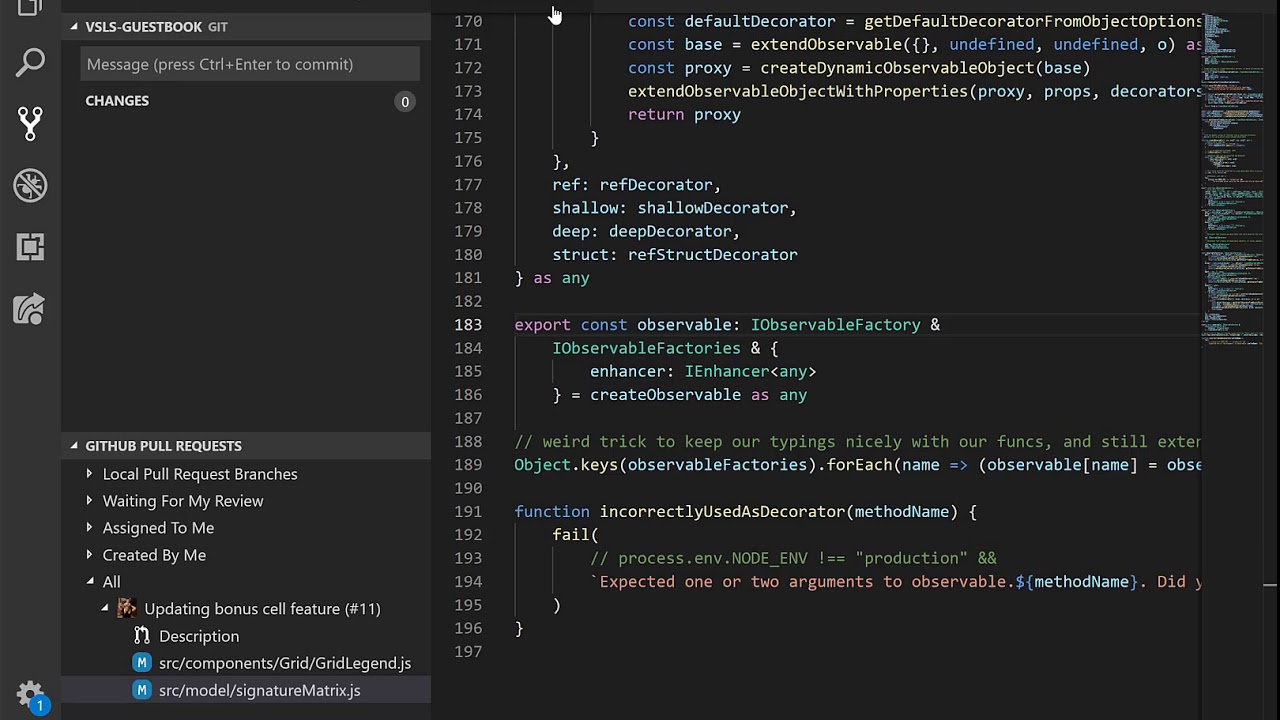Click IObservableFactory on line 183
This screenshot has height=720, width=1280.
pyautogui.click(x=835, y=325)
